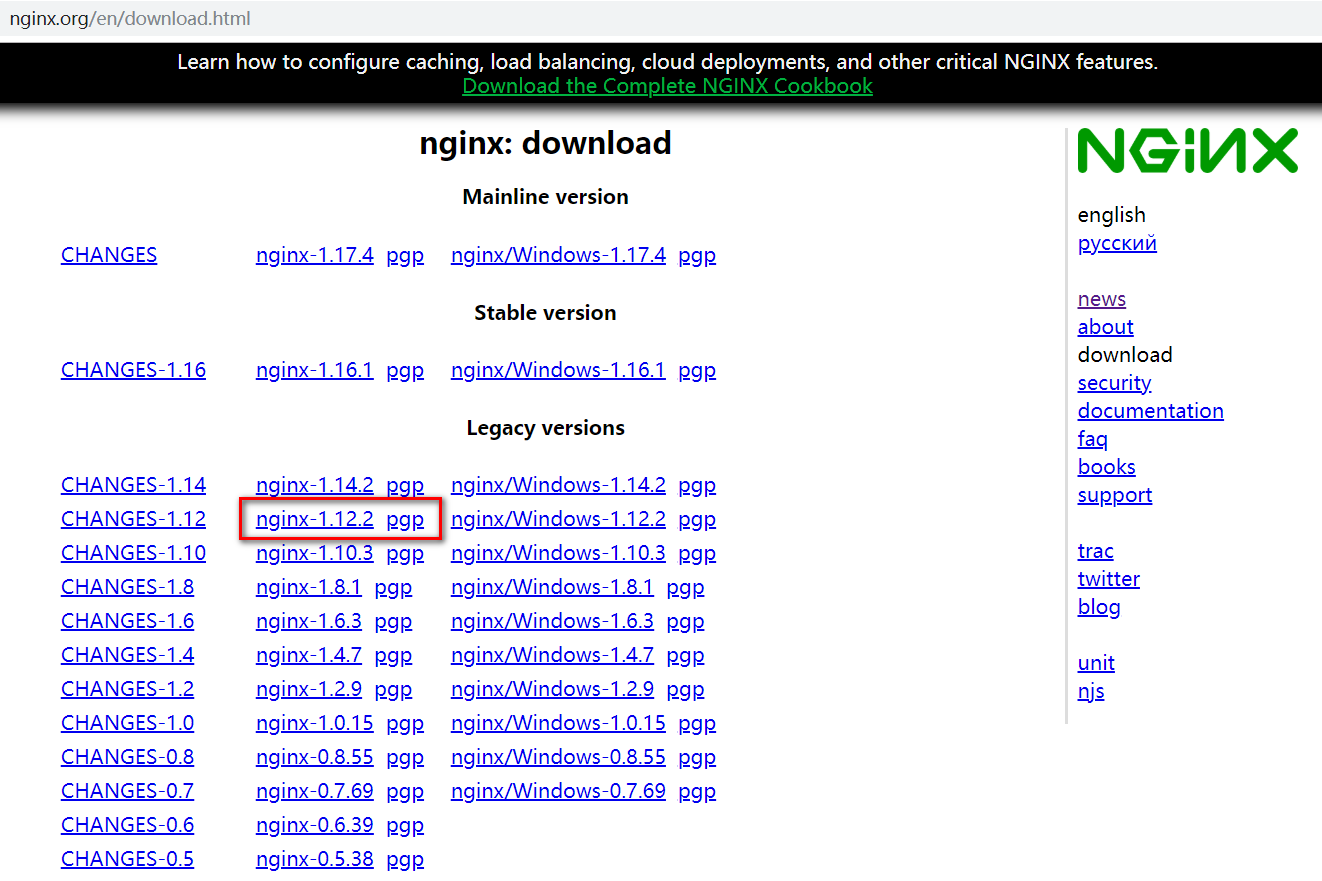
Task: Open pgp signature beside nginx-1.16.1
Action: click(x=405, y=371)
